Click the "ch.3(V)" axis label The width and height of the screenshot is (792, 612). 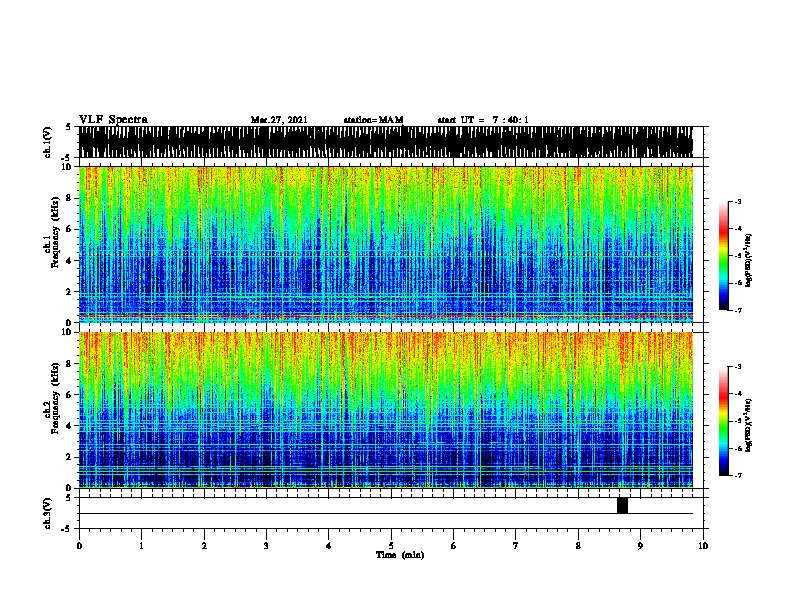point(48,513)
